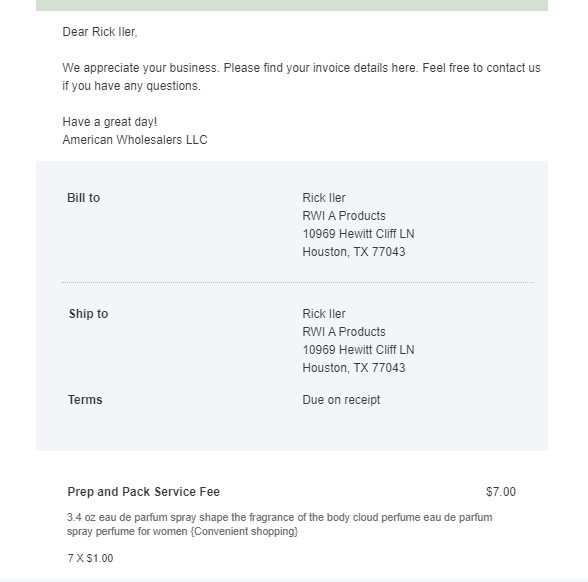Viewport: 588px width, 582px height.
Task: Click the '7 X $1.00' quantity line
Action: pyautogui.click(x=90, y=558)
